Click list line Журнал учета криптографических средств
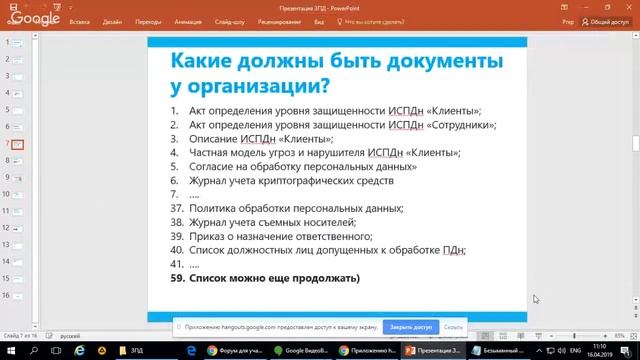The image size is (640, 360). 291,180
